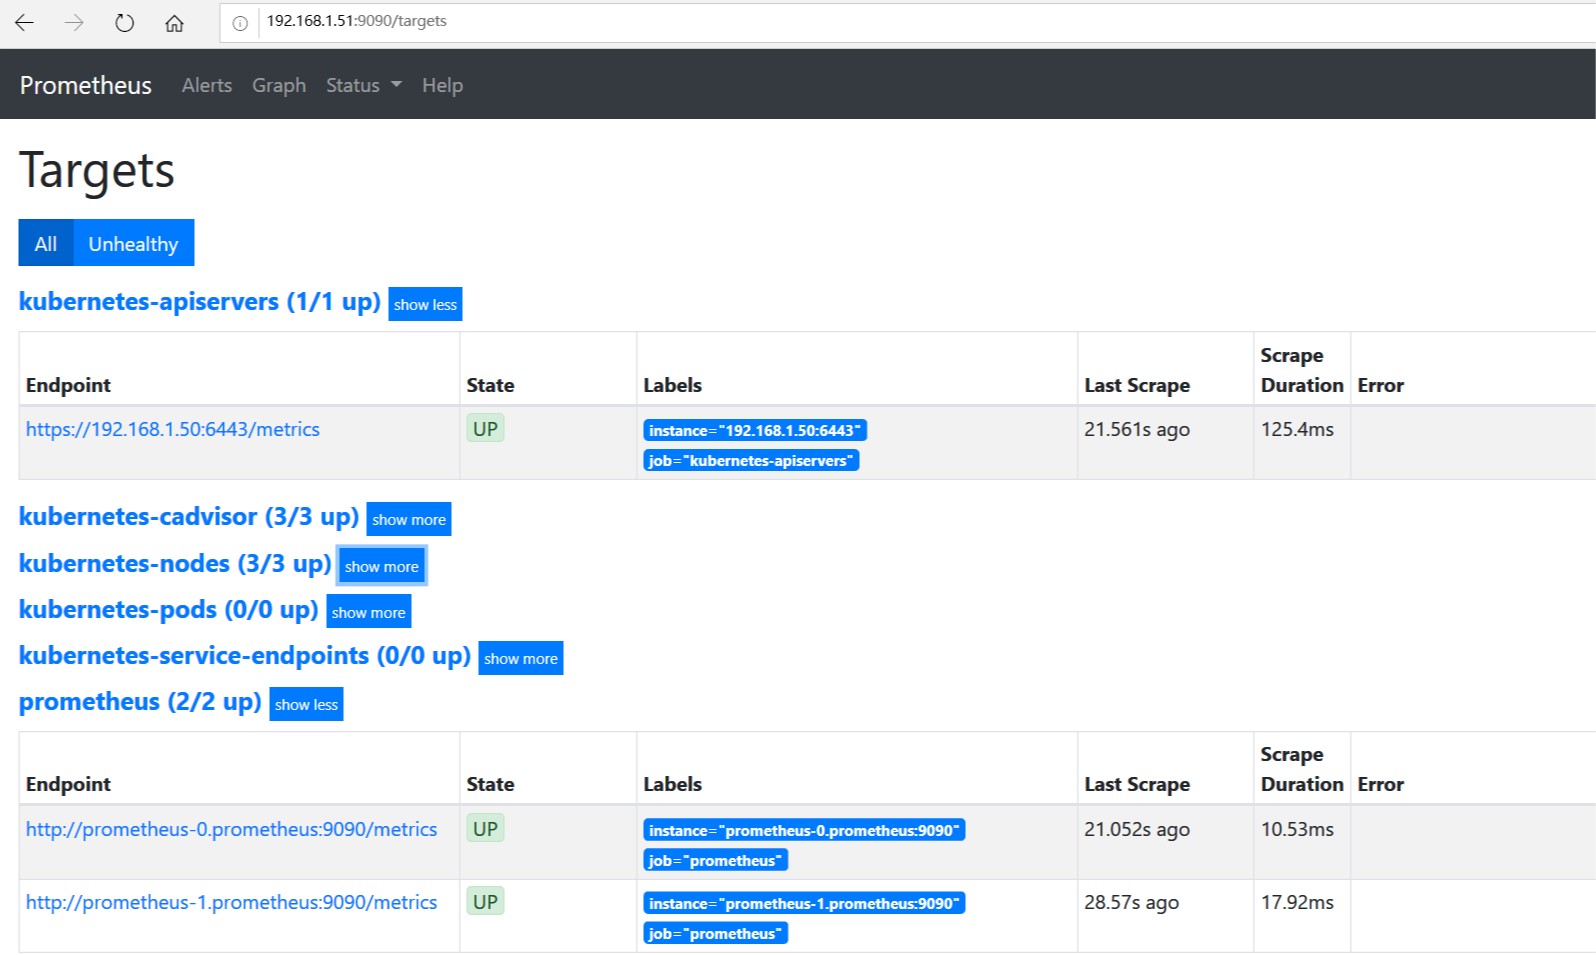Image resolution: width=1596 pixels, height=955 pixels.
Task: Open kubernetes-pods (0/0 up) heading link
Action: point(169,610)
